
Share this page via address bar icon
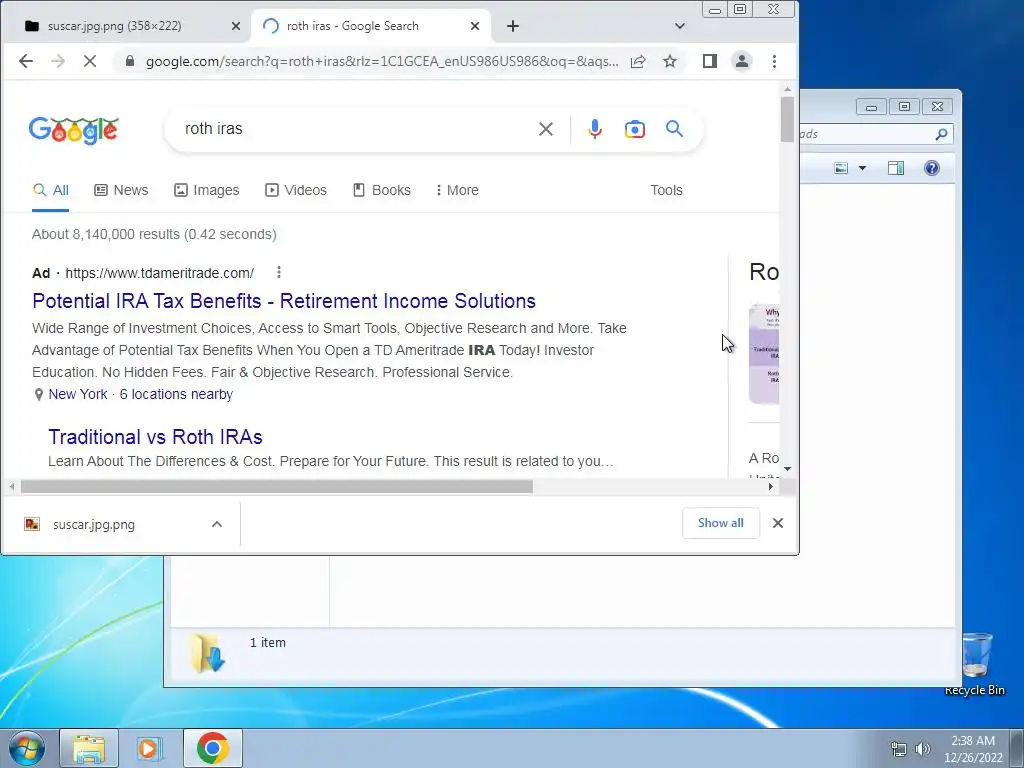638,61
